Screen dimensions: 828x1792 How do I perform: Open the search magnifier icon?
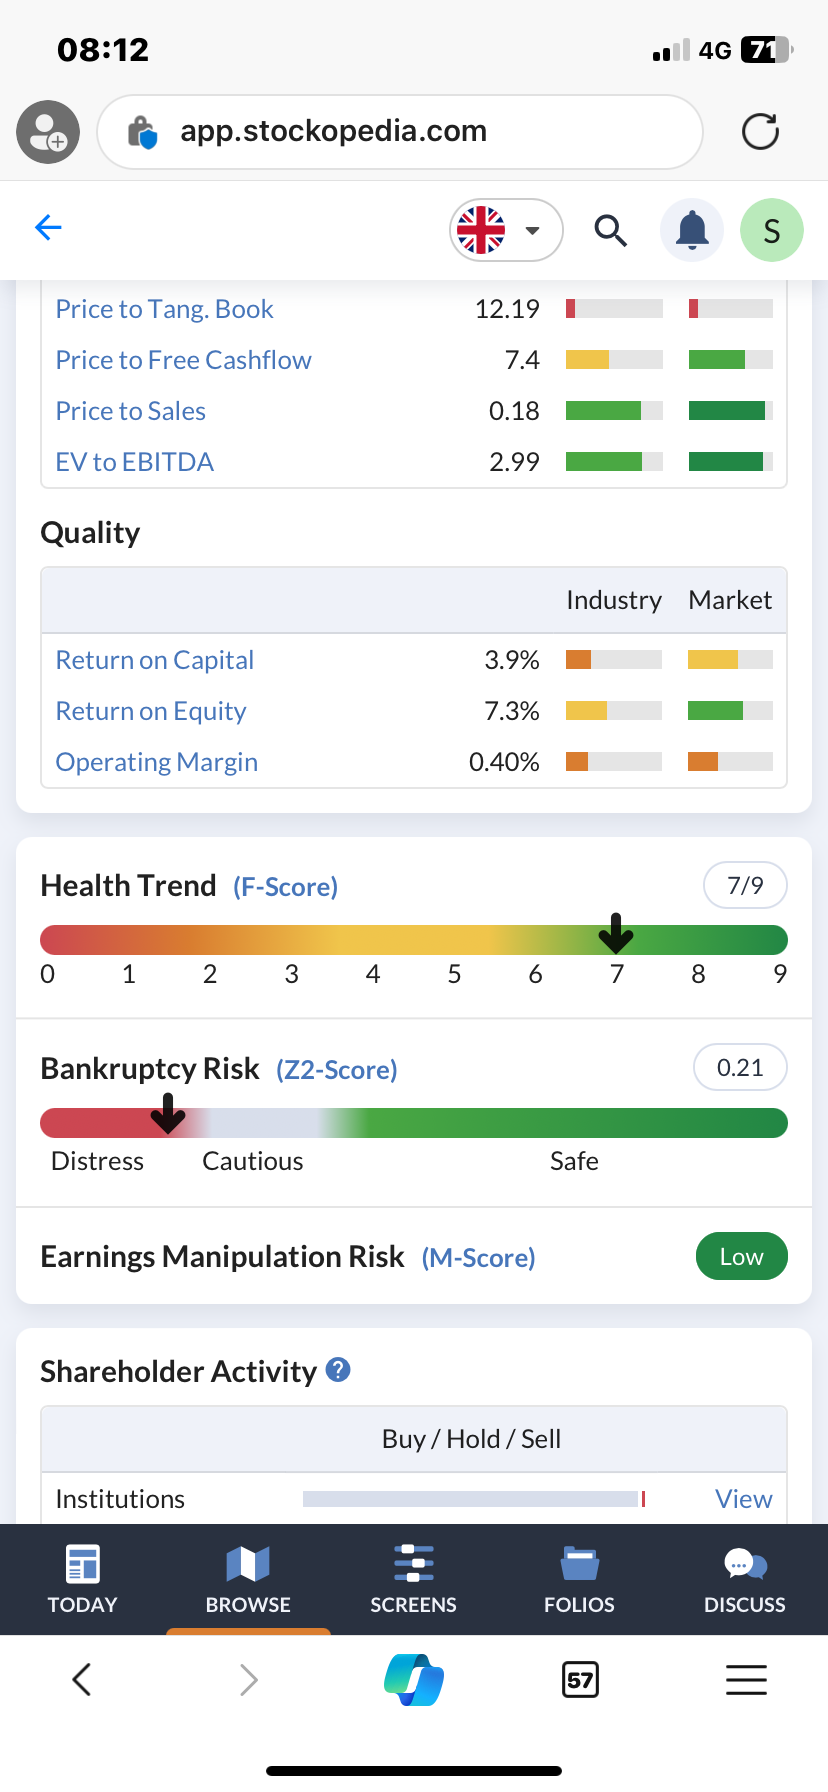[610, 230]
